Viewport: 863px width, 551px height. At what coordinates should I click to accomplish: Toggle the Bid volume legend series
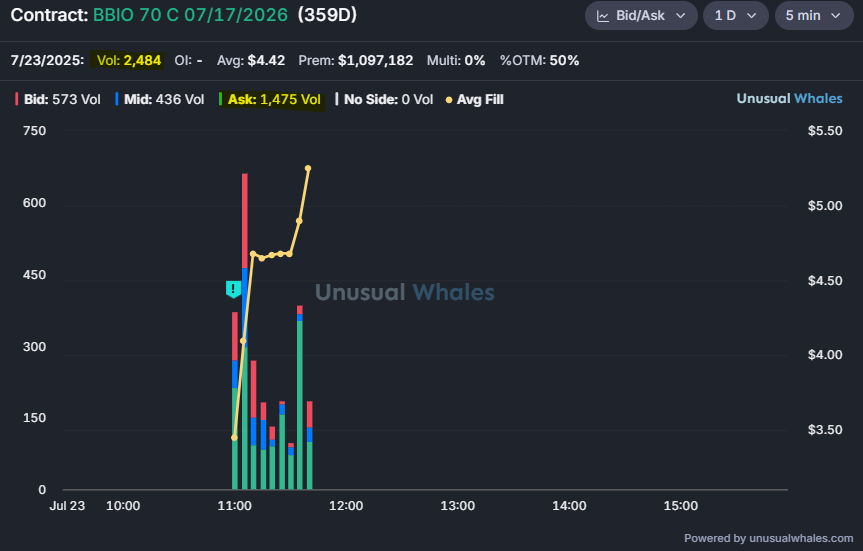pyautogui.click(x=58, y=100)
